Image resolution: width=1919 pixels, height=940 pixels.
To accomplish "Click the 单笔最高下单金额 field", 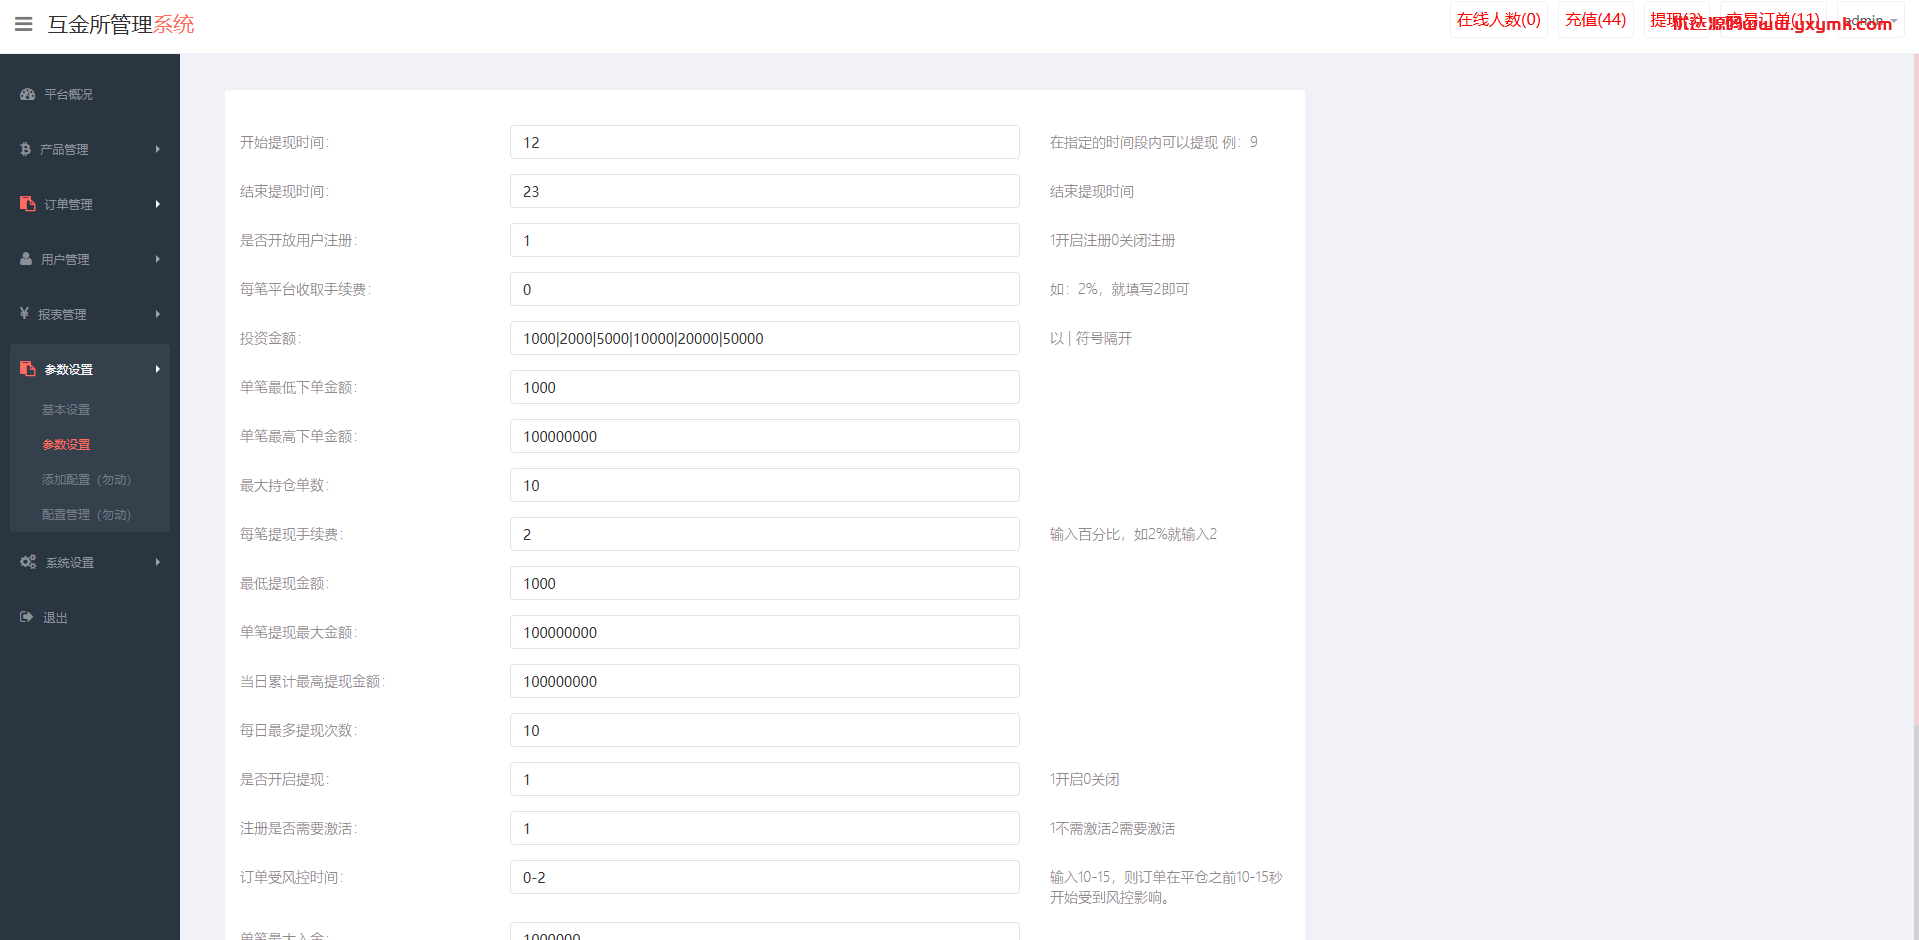I will point(765,436).
